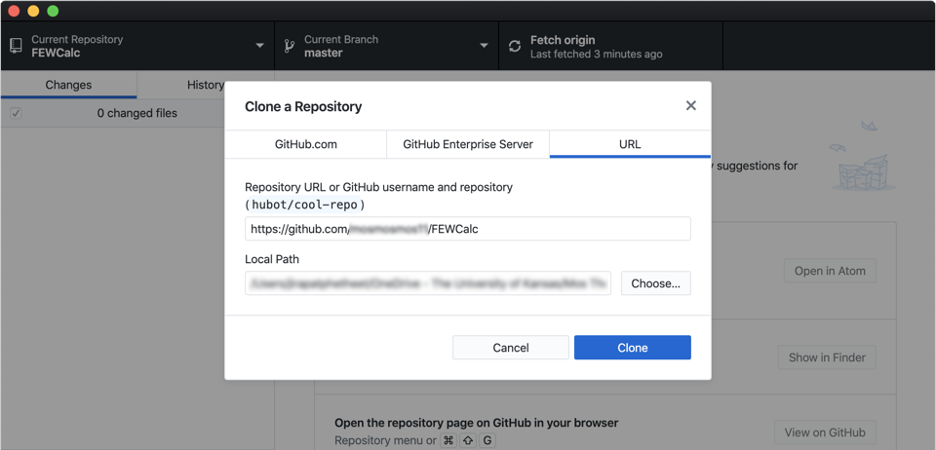Click the G key symbol in Repository menu hint
Image resolution: width=936 pixels, height=450 pixels.
pos(487,441)
